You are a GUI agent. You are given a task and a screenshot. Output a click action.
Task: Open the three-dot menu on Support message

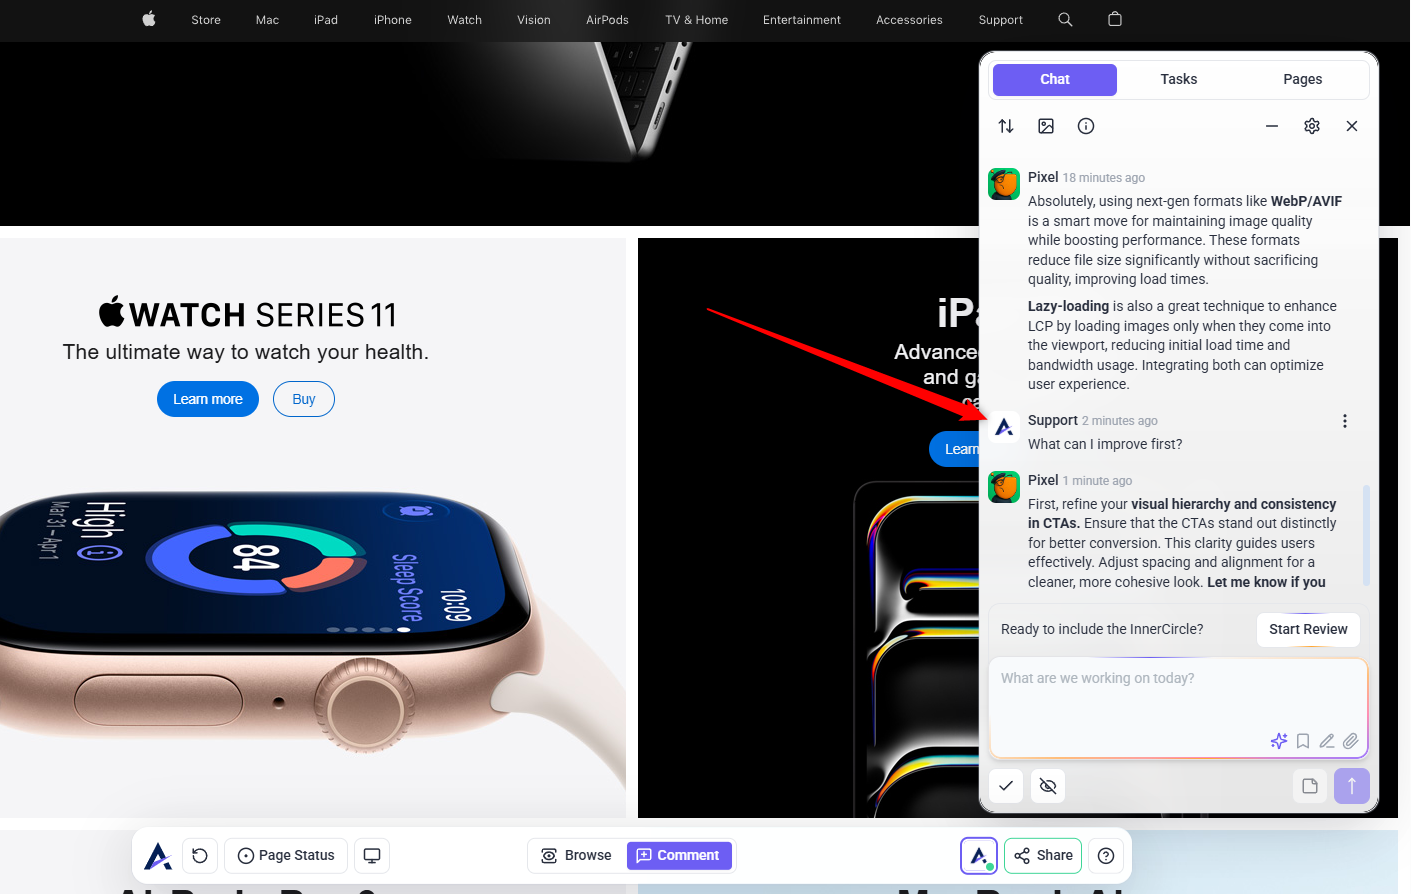(x=1345, y=421)
